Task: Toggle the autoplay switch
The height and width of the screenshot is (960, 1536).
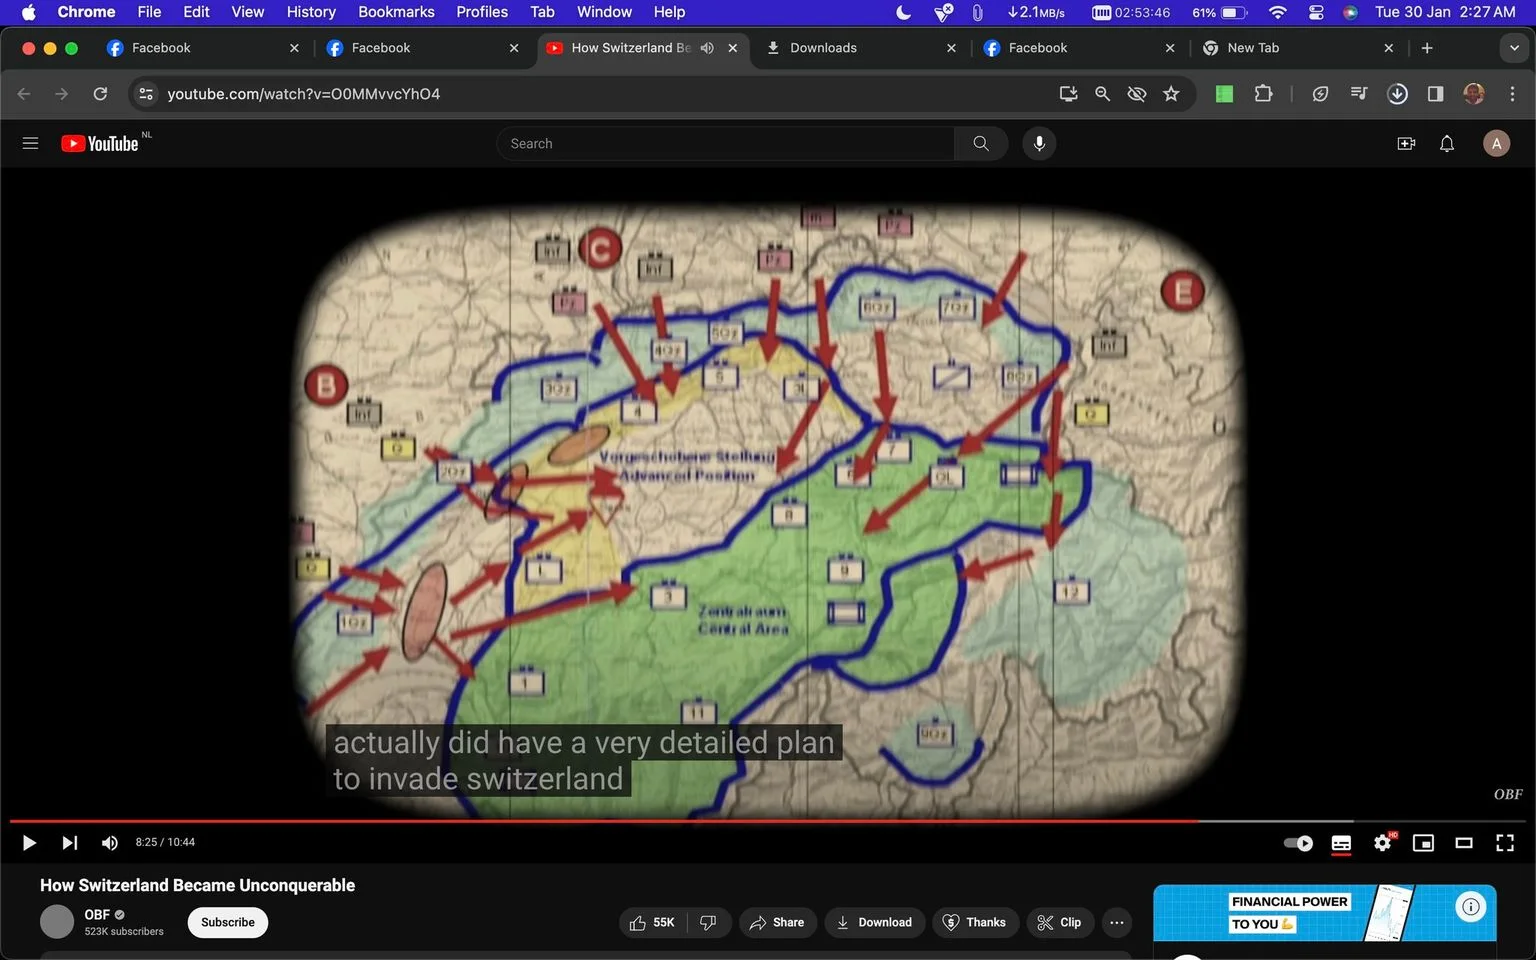Action: click(1298, 843)
